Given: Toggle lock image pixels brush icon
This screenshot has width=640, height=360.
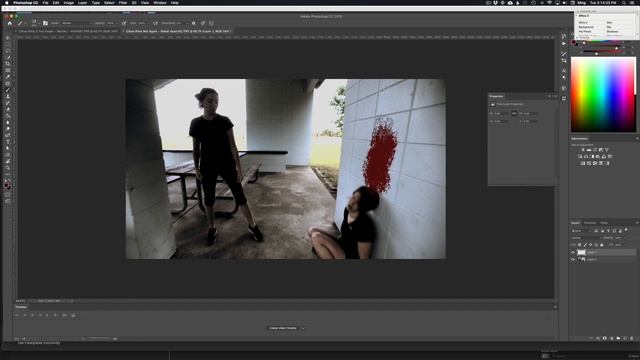Looking at the screenshot, I should click(585, 244).
